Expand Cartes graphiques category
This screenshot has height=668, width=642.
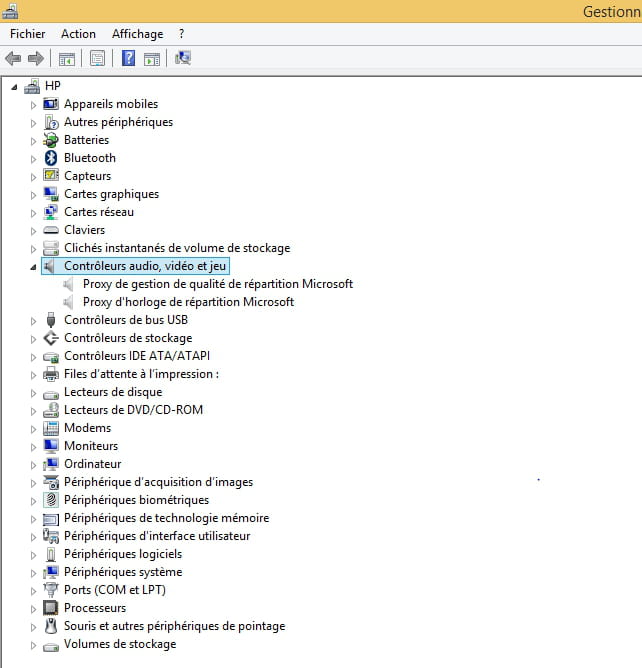click(33, 195)
